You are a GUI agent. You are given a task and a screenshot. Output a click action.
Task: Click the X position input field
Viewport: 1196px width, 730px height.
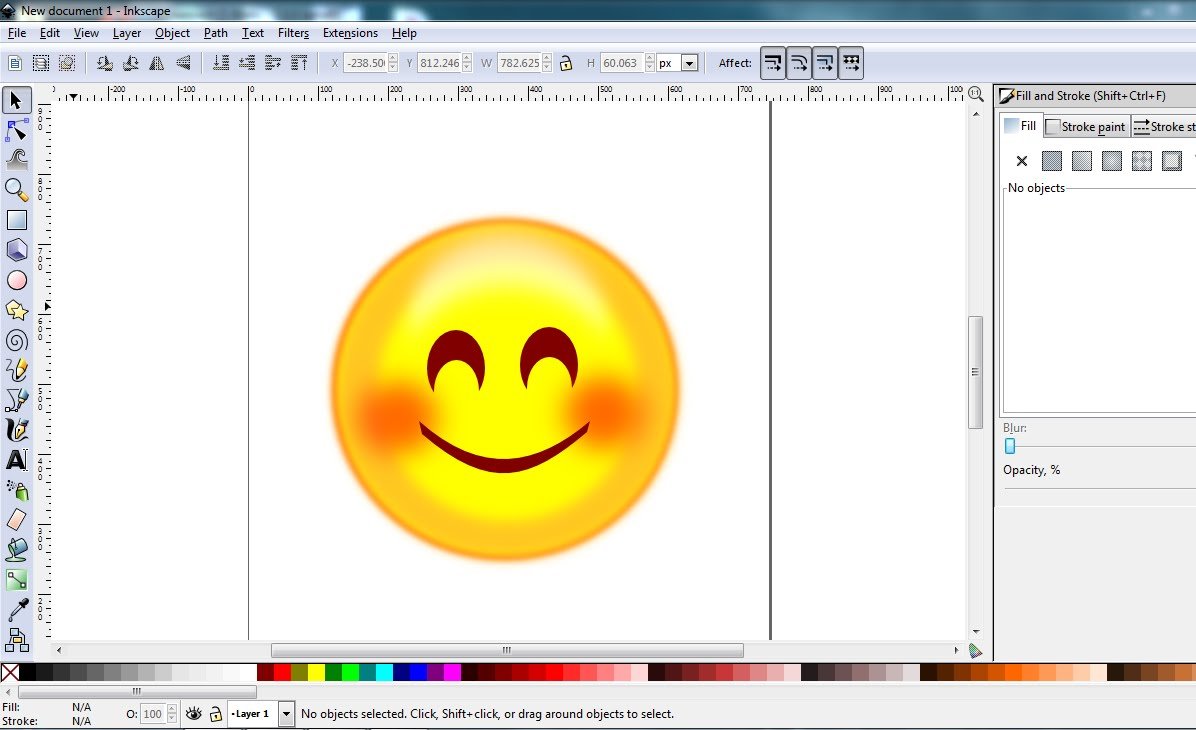point(364,63)
